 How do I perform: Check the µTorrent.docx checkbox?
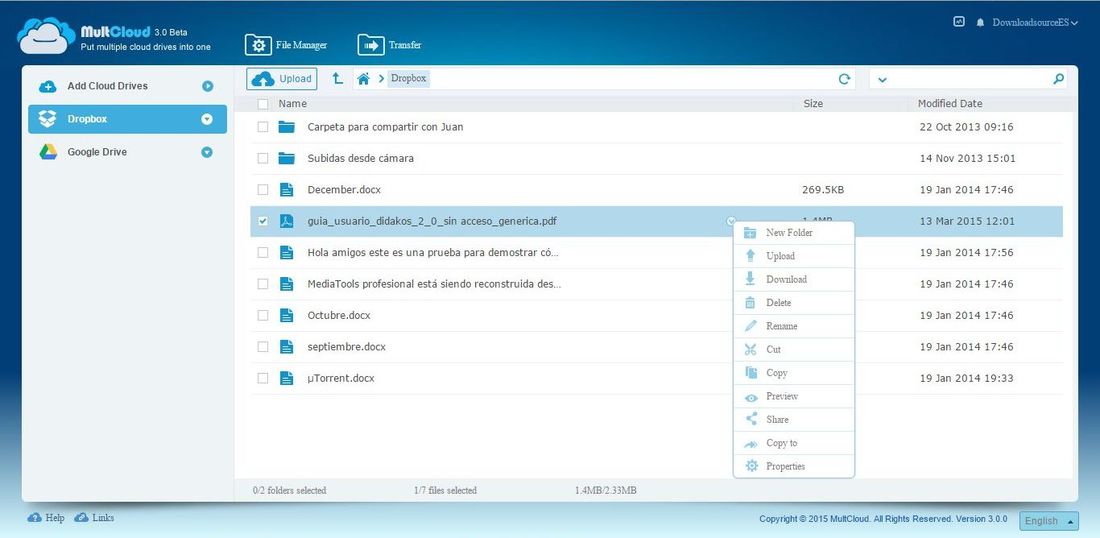262,378
